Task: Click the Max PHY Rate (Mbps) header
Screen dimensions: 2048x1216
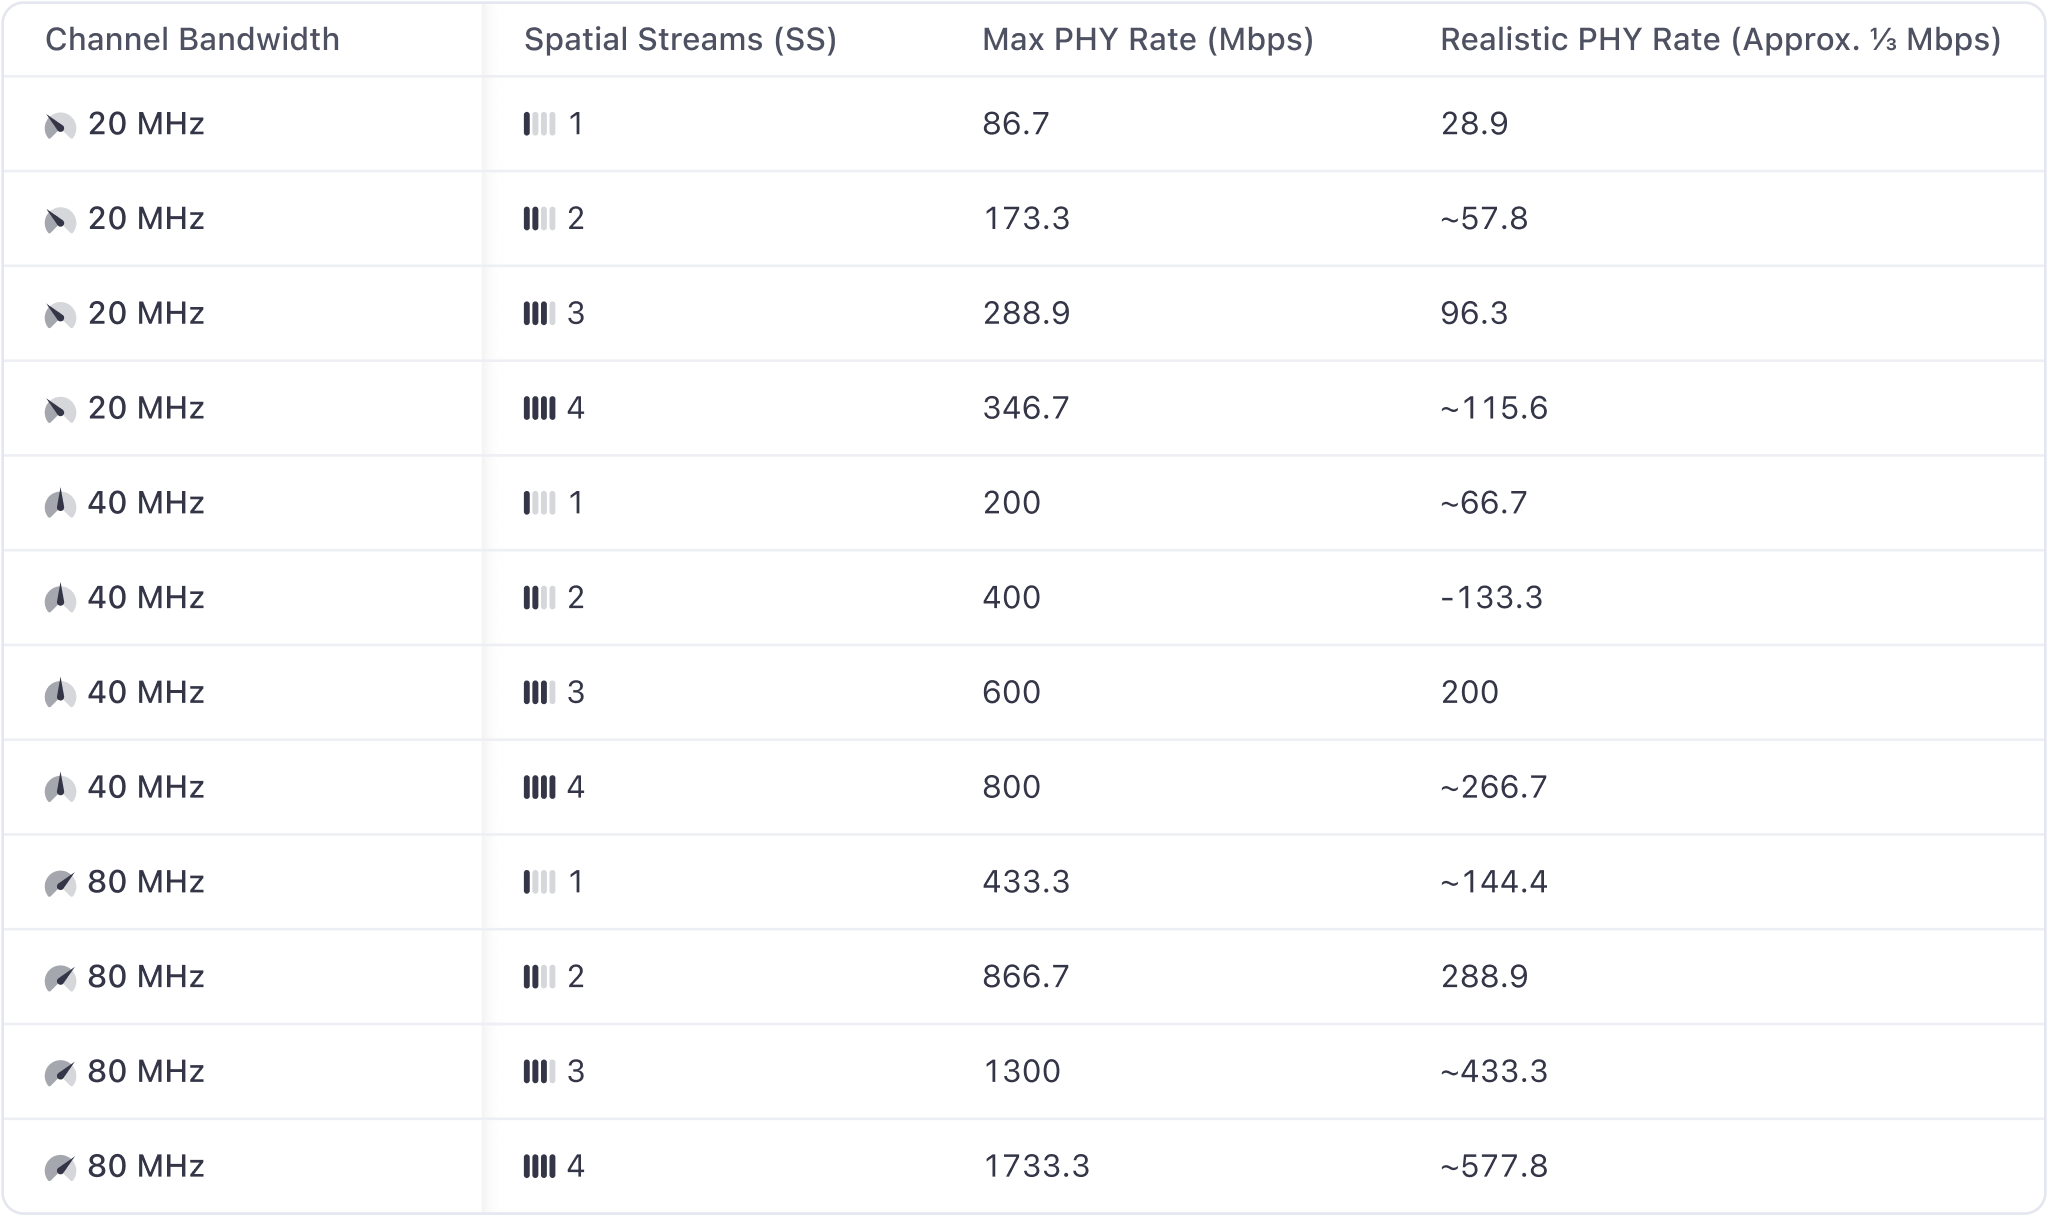Action: 1147,39
